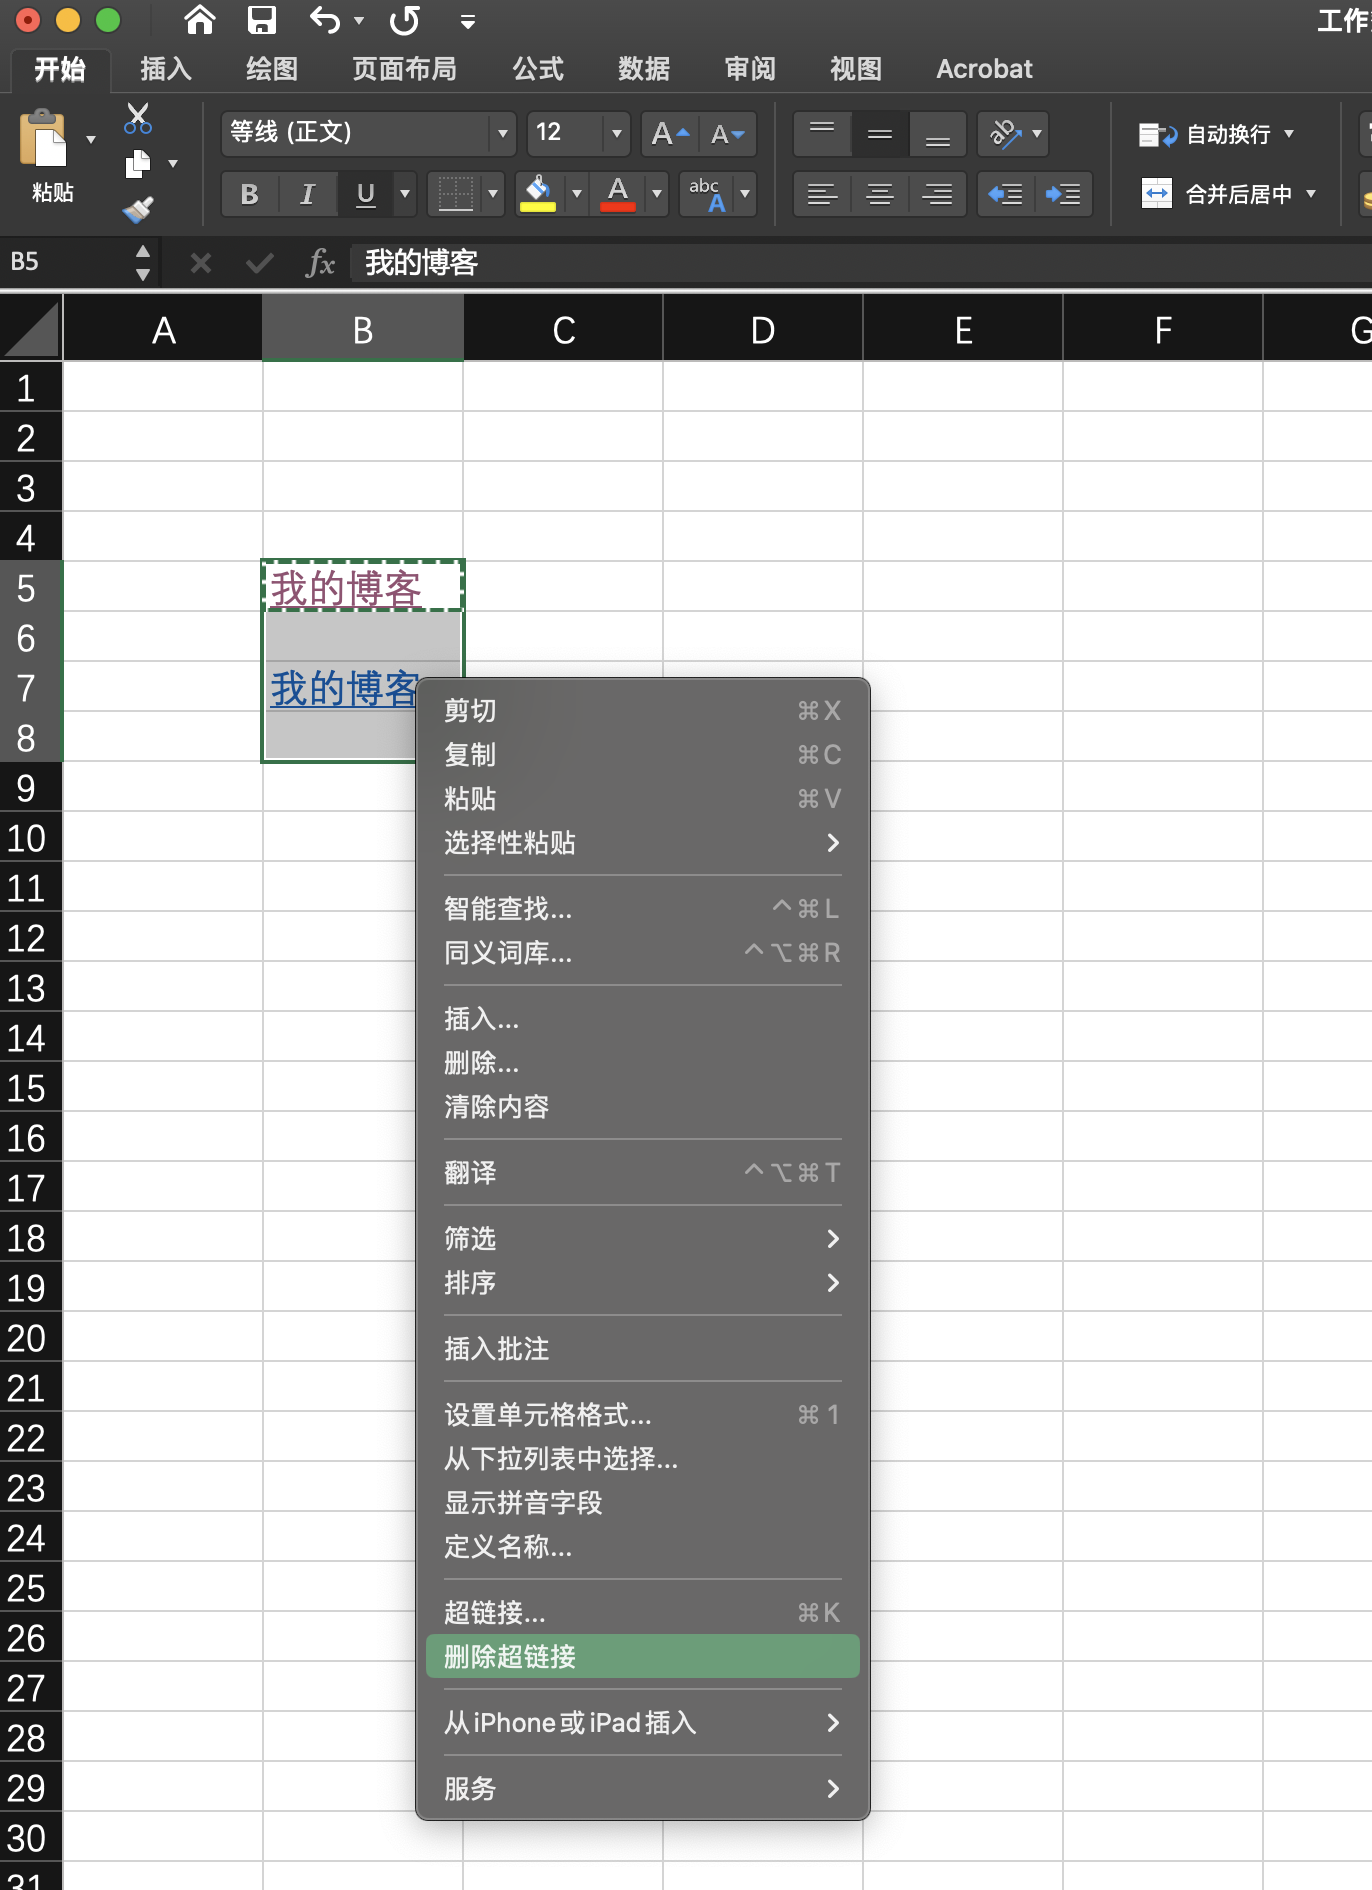
Task: Open the font name dropdown
Action: tap(503, 133)
